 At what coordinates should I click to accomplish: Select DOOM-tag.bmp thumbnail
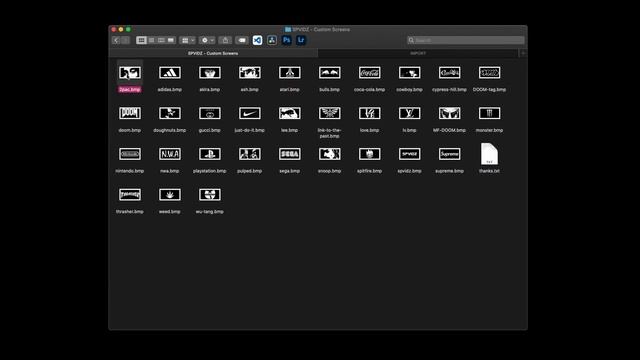489,73
